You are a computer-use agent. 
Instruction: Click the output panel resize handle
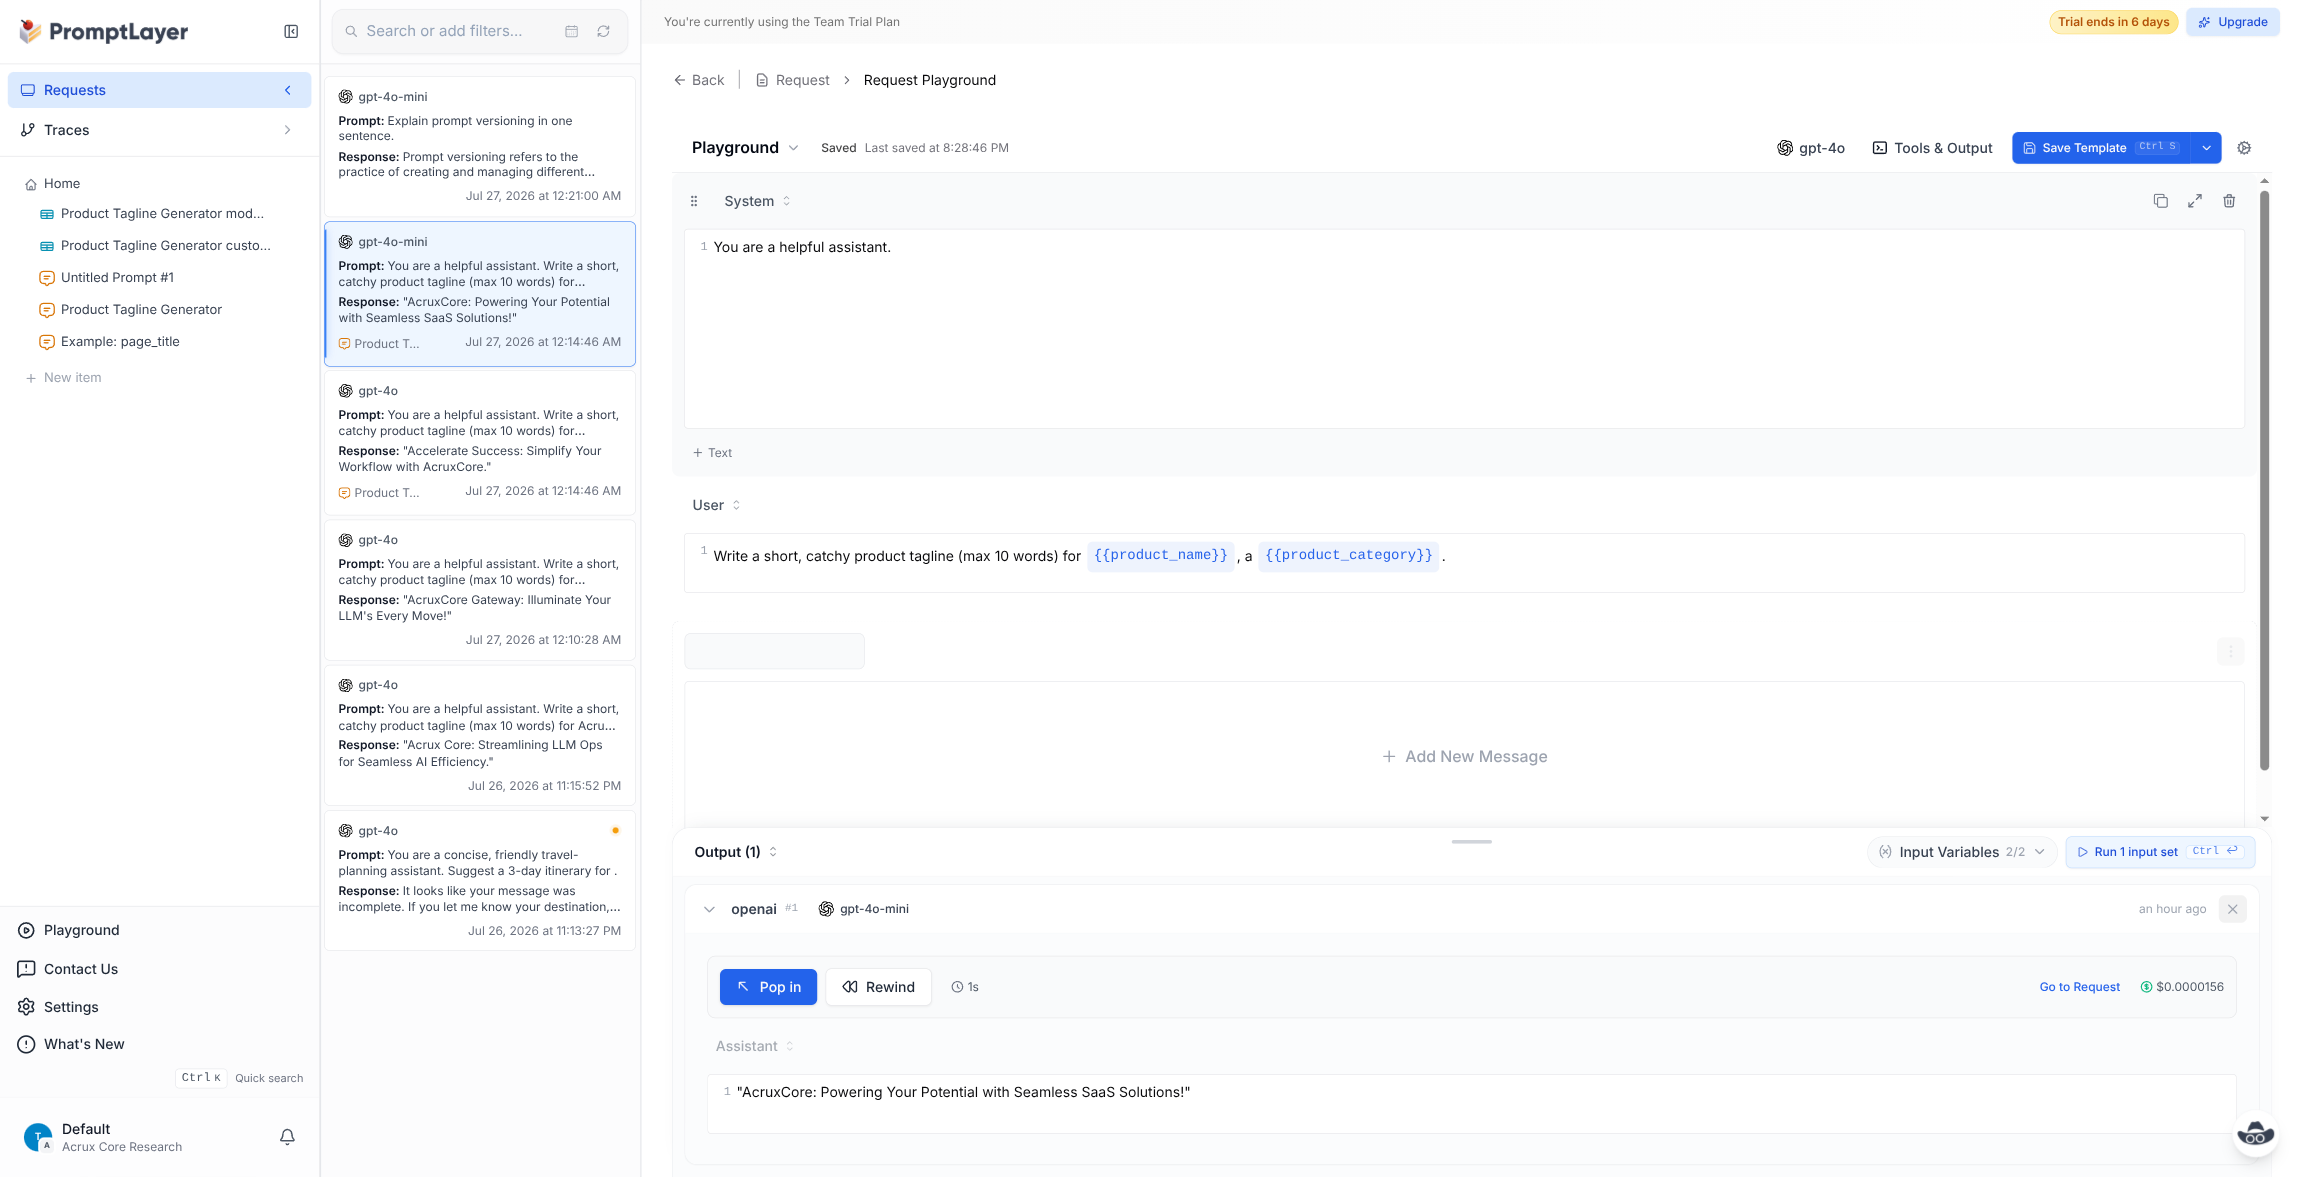pyautogui.click(x=1471, y=842)
